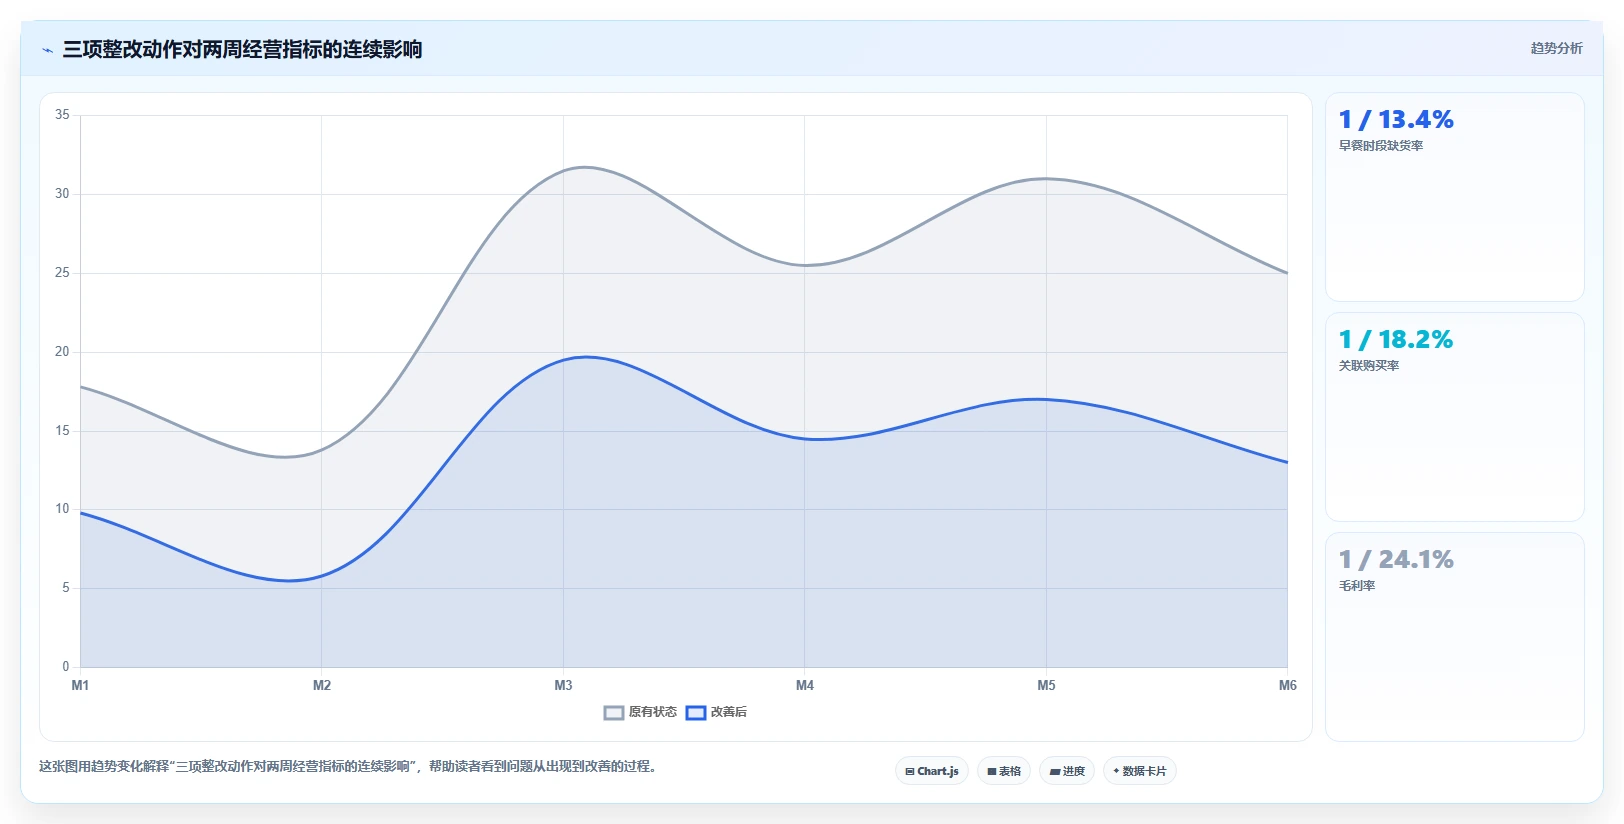The width and height of the screenshot is (1624, 824).
Task: Click the M6 x-axis label
Action: tap(1288, 685)
